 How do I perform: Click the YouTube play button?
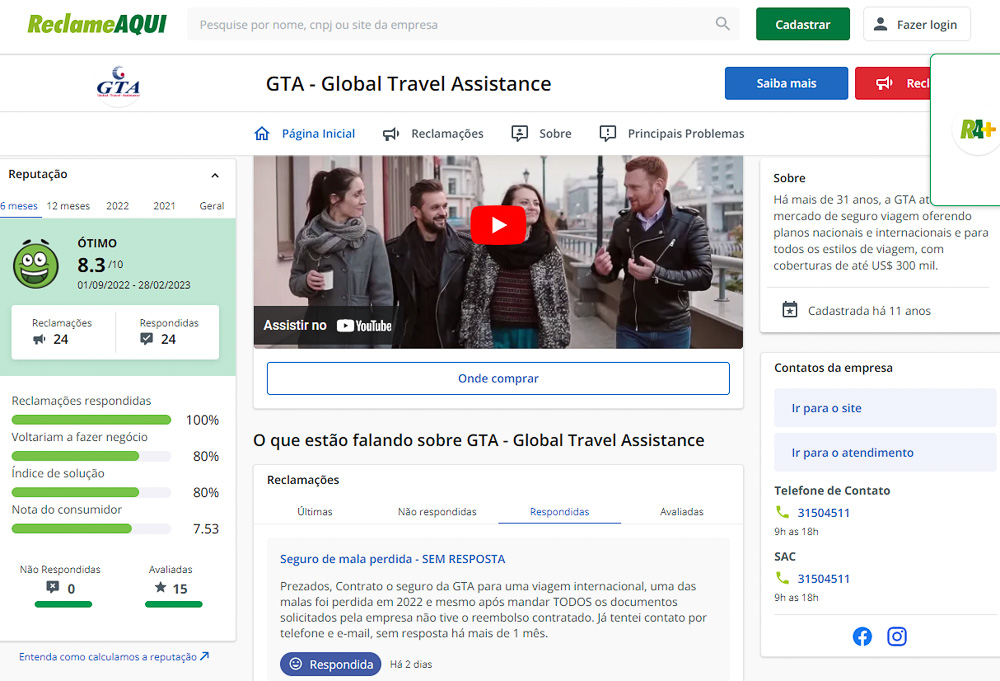pyautogui.click(x=498, y=225)
